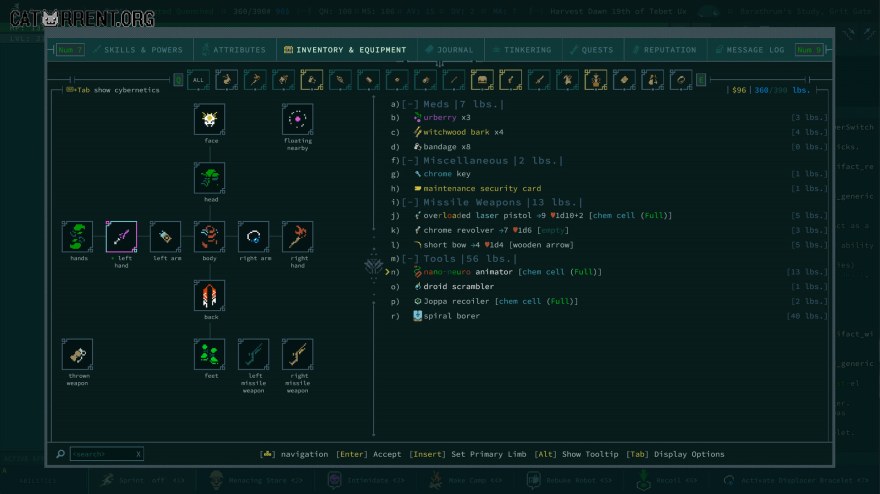Screen dimensions: 880x494
Task: Select the right arm bracelet slot
Action: pyautogui.click(x=253, y=236)
